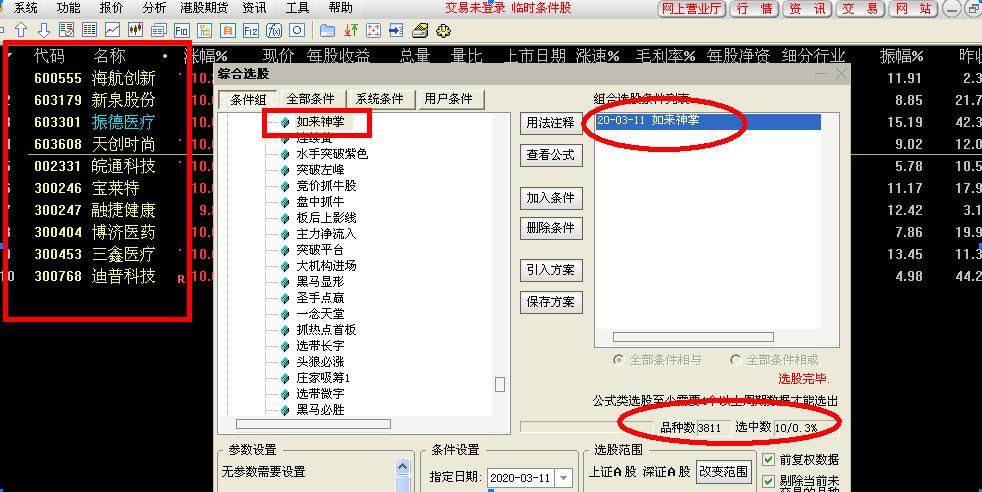Click the orange 自 self-select icon
The image size is (982, 492).
(227, 30)
